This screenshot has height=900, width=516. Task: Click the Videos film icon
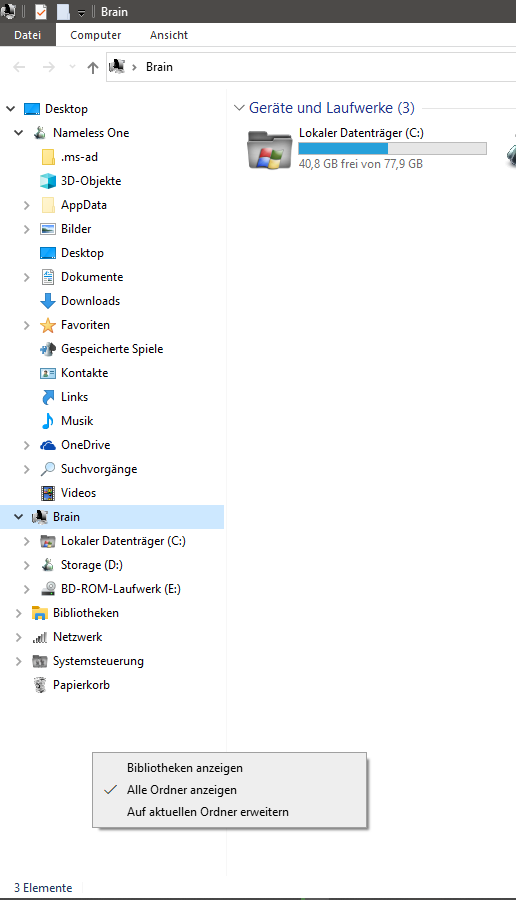pos(48,493)
